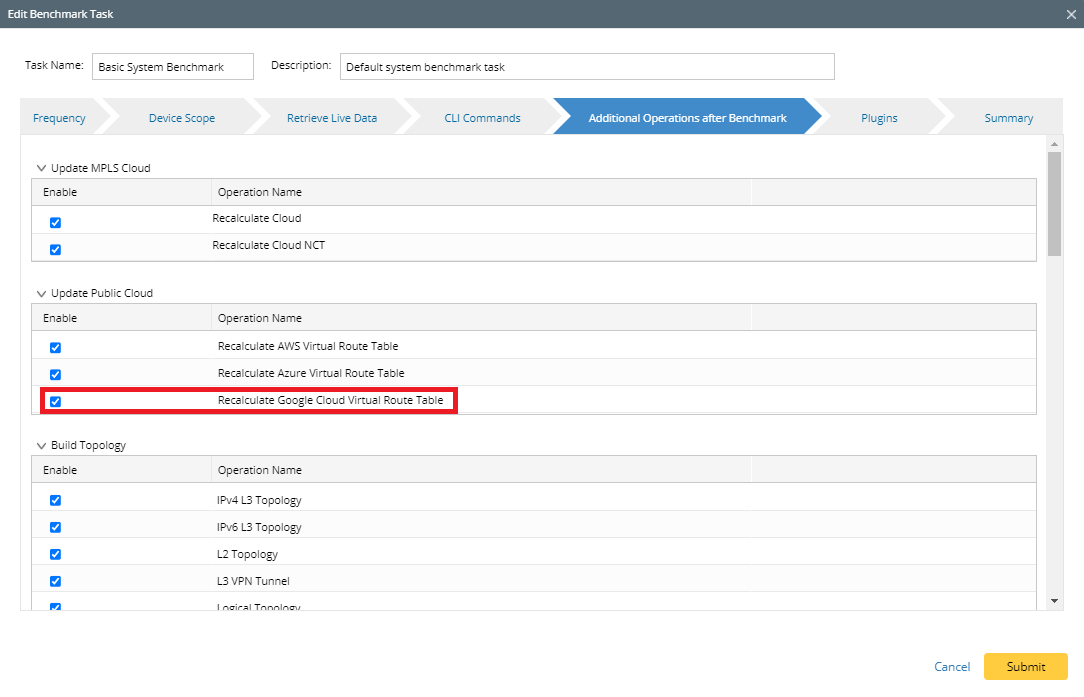This screenshot has width=1084, height=697.
Task: Click the Cancel link
Action: point(952,667)
